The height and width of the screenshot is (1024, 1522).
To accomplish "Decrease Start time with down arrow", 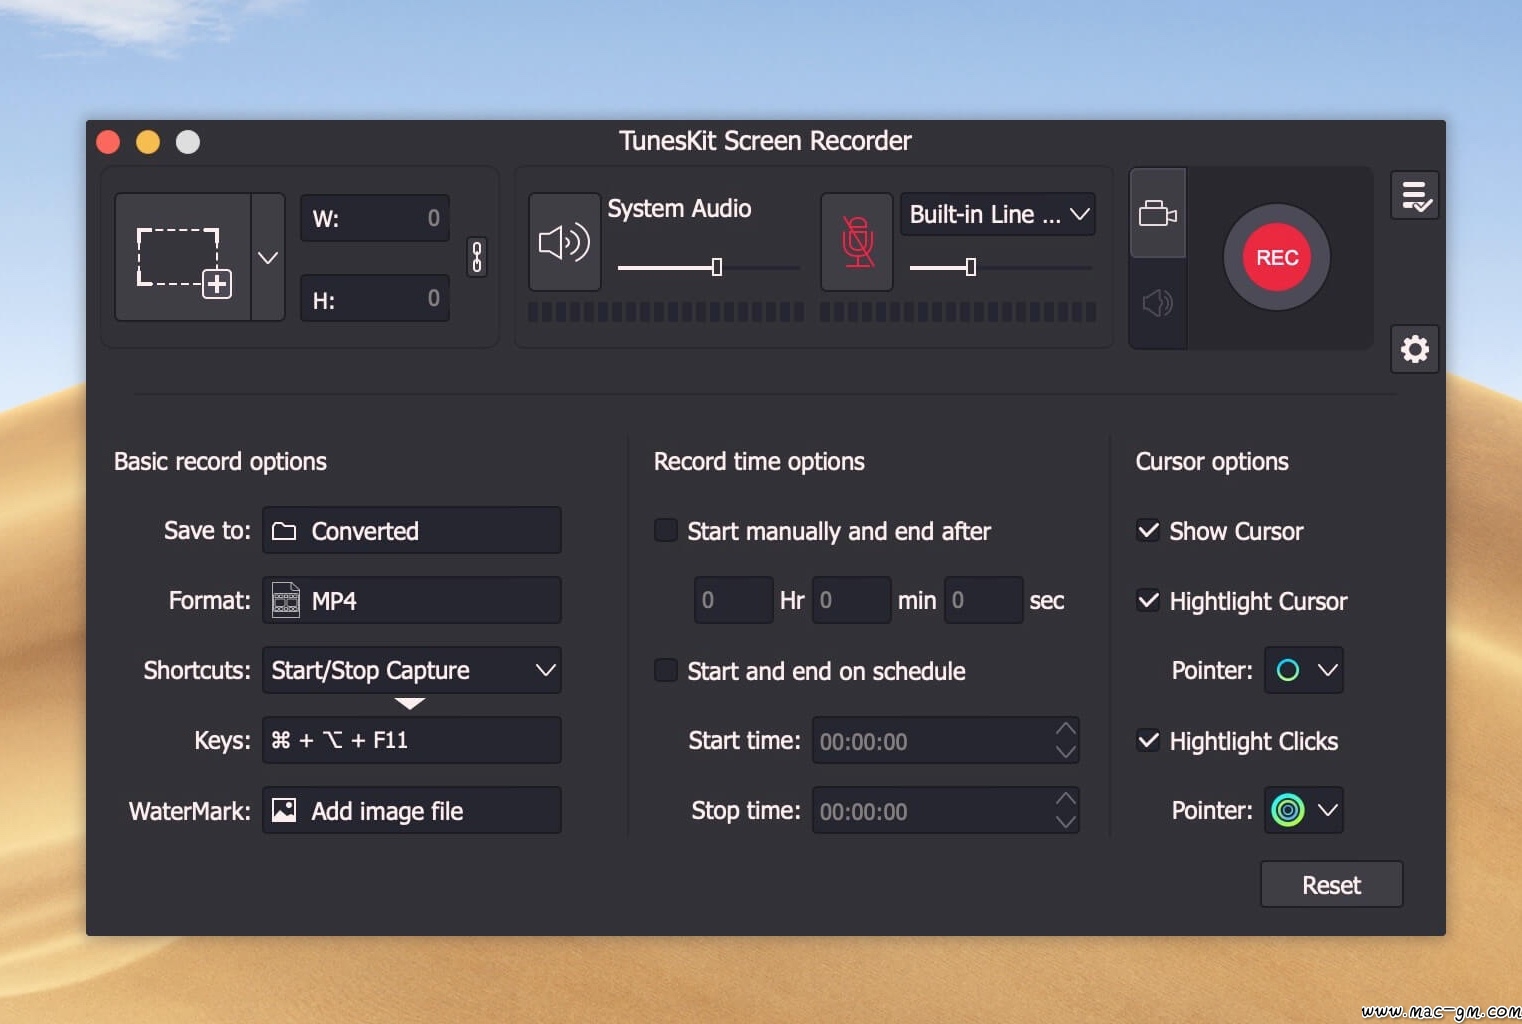I will 1066,752.
